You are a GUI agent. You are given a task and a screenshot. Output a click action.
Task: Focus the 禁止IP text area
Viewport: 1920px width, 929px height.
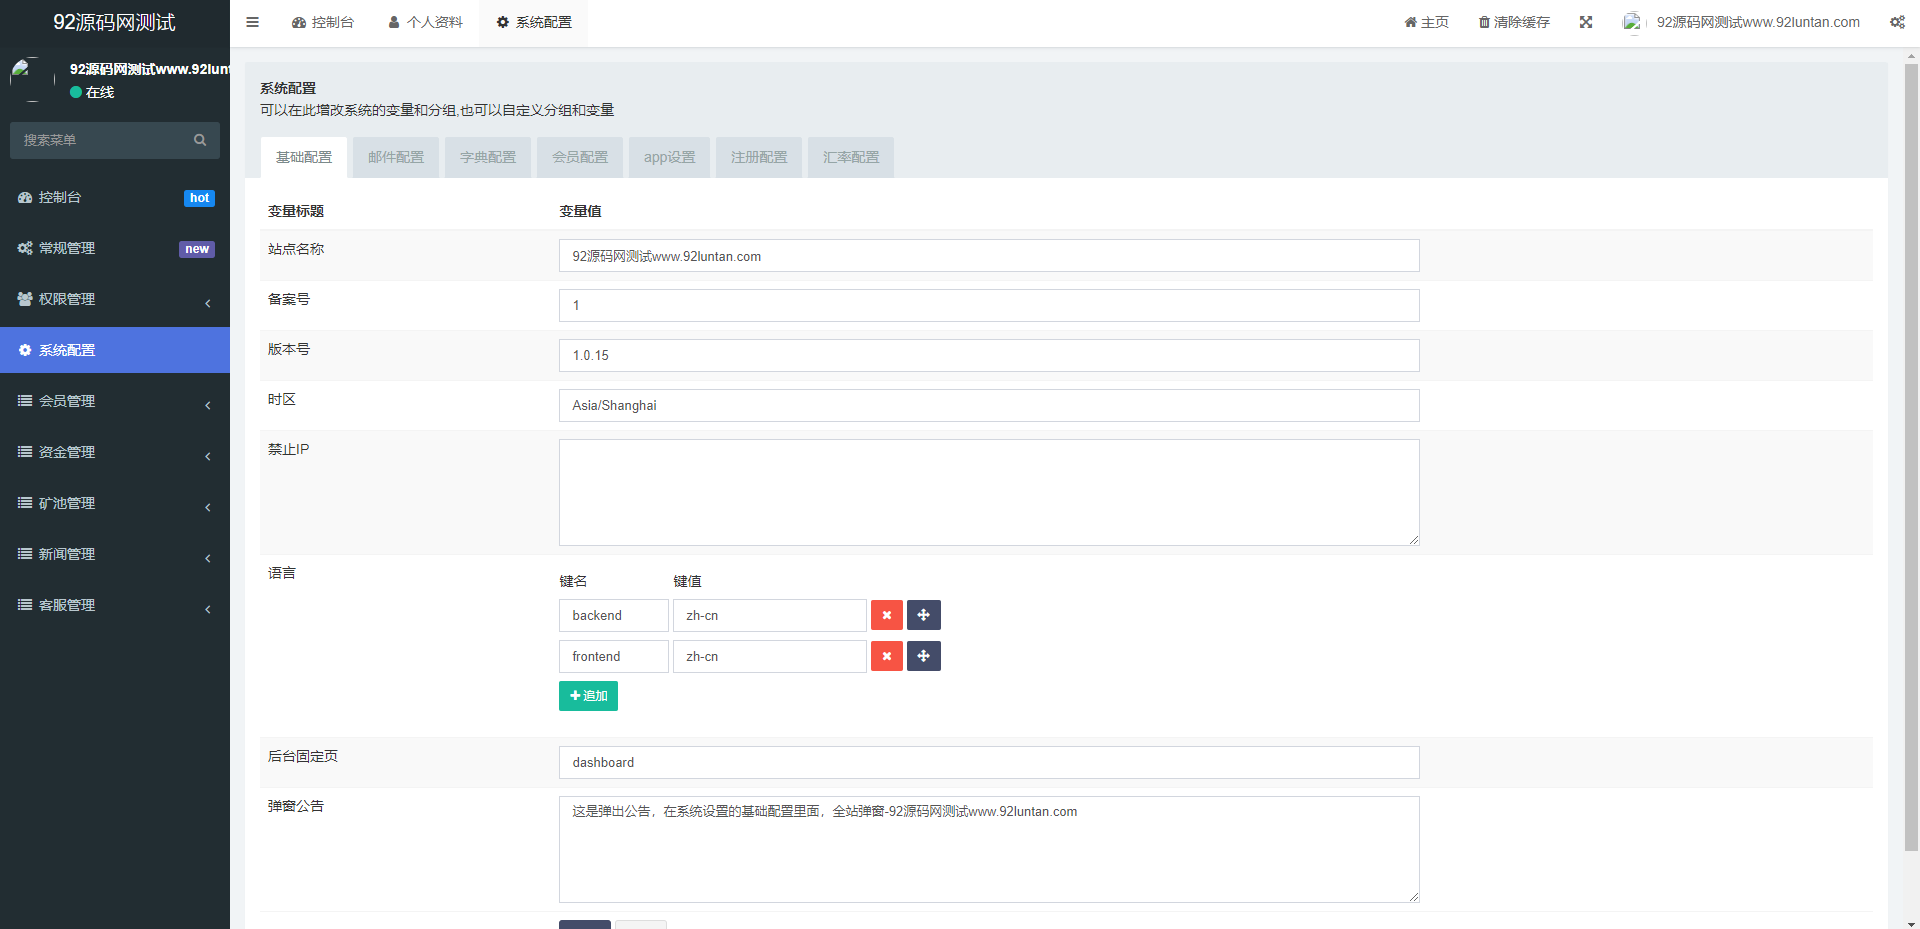[988, 492]
